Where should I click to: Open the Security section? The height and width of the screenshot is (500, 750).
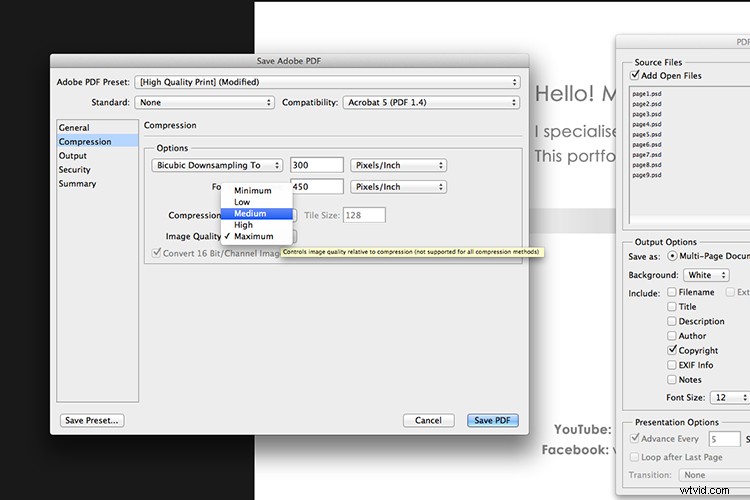pyautogui.click(x=75, y=170)
